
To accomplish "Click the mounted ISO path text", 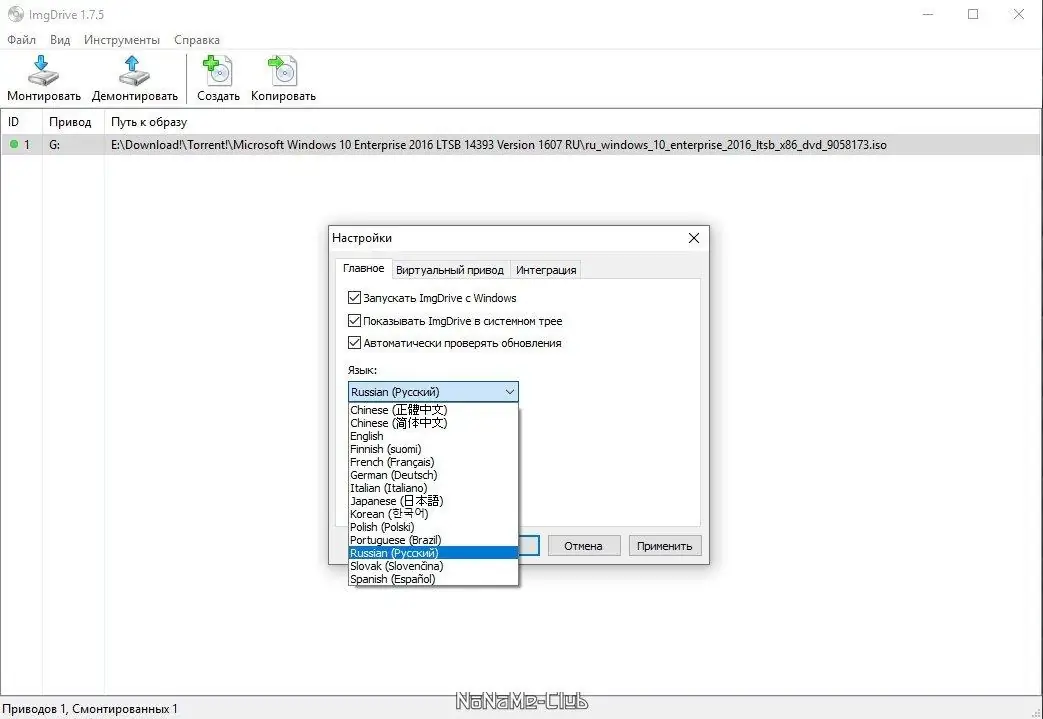I will pos(498,144).
